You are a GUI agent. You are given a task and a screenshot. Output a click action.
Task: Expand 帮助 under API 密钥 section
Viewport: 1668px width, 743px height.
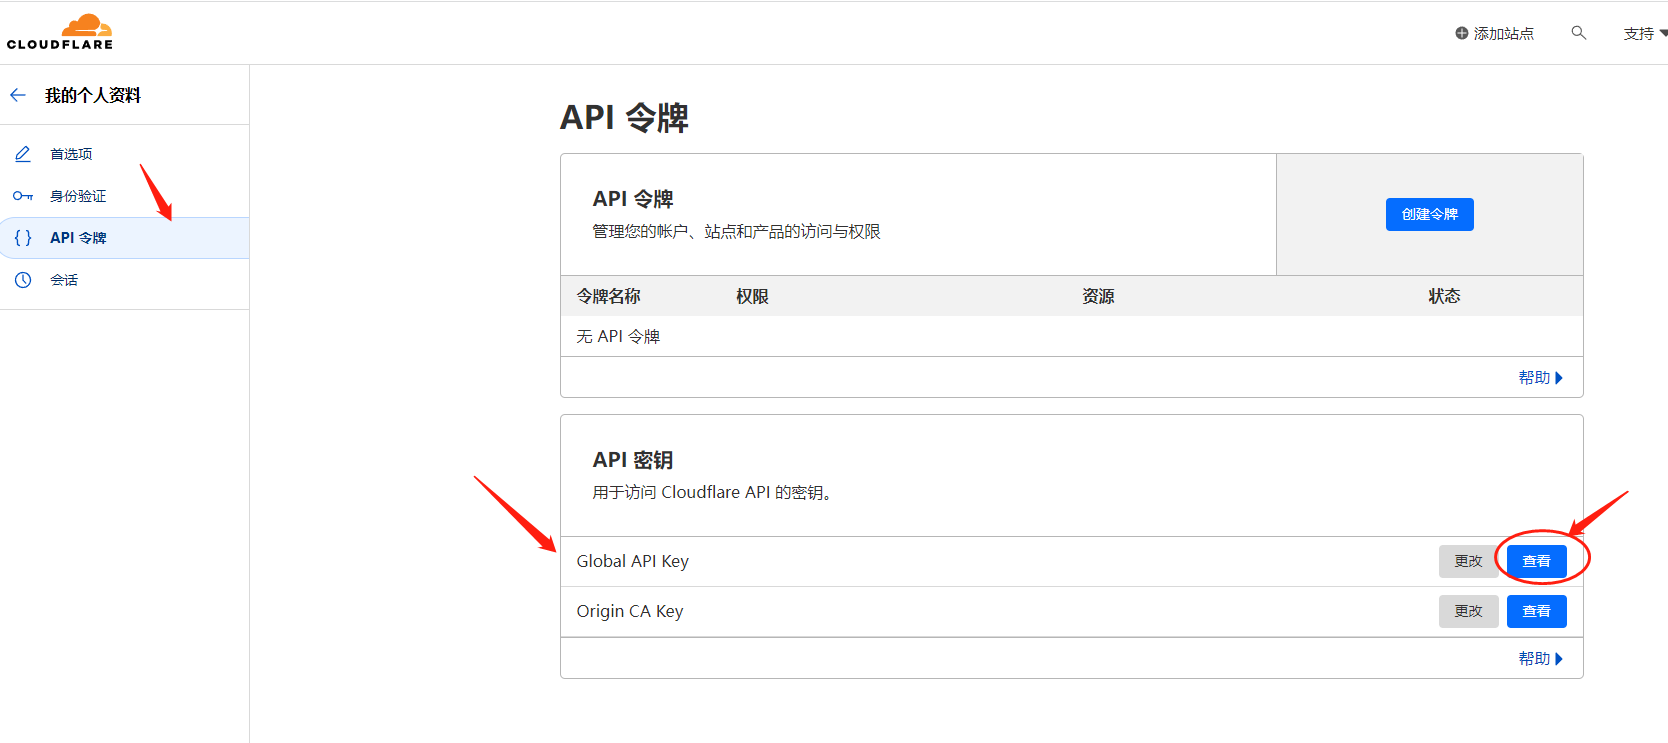click(x=1540, y=658)
